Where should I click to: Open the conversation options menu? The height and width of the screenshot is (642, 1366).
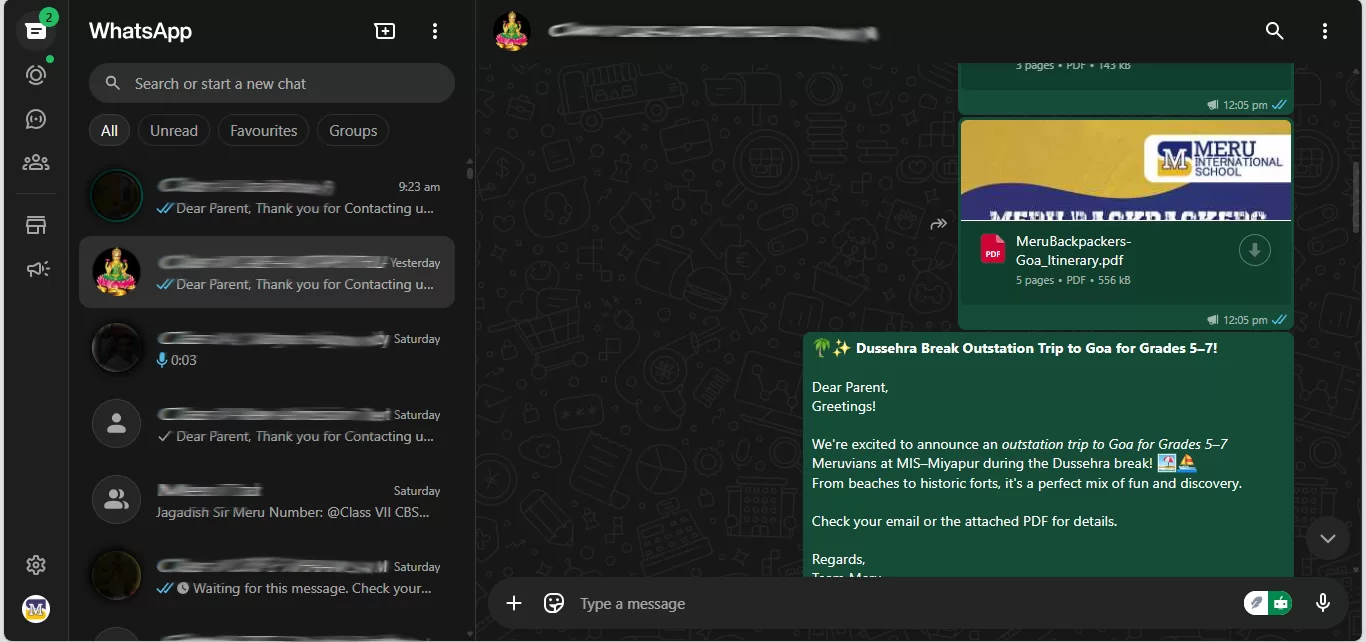click(x=1325, y=31)
